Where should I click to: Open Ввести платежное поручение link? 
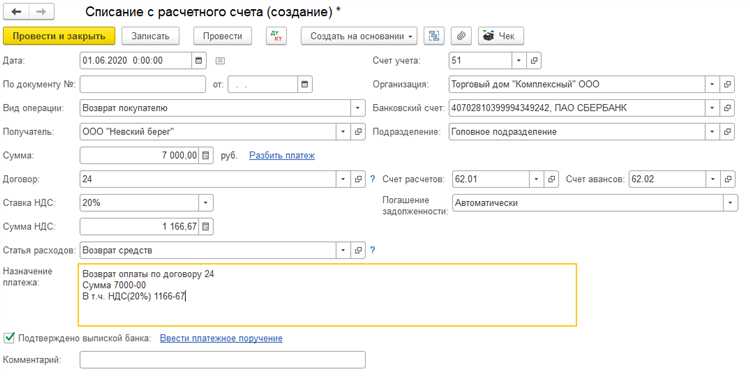click(x=221, y=338)
